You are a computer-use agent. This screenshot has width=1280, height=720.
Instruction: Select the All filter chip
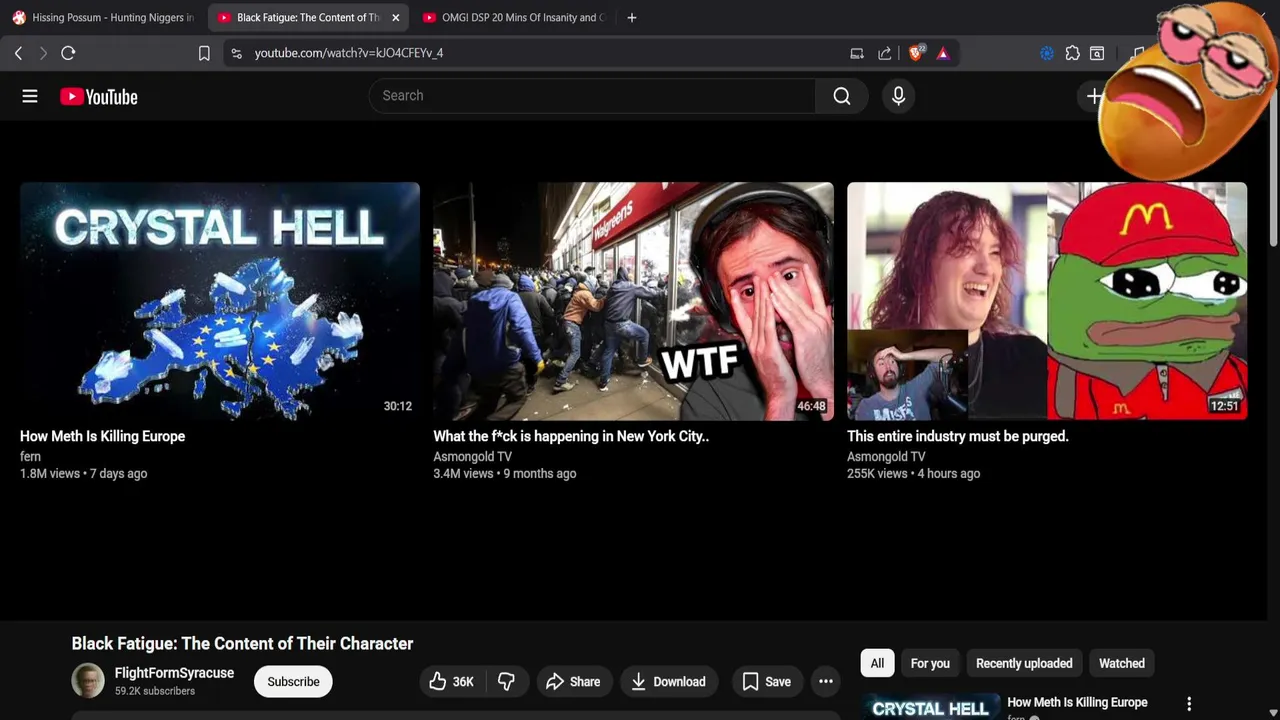(877, 663)
